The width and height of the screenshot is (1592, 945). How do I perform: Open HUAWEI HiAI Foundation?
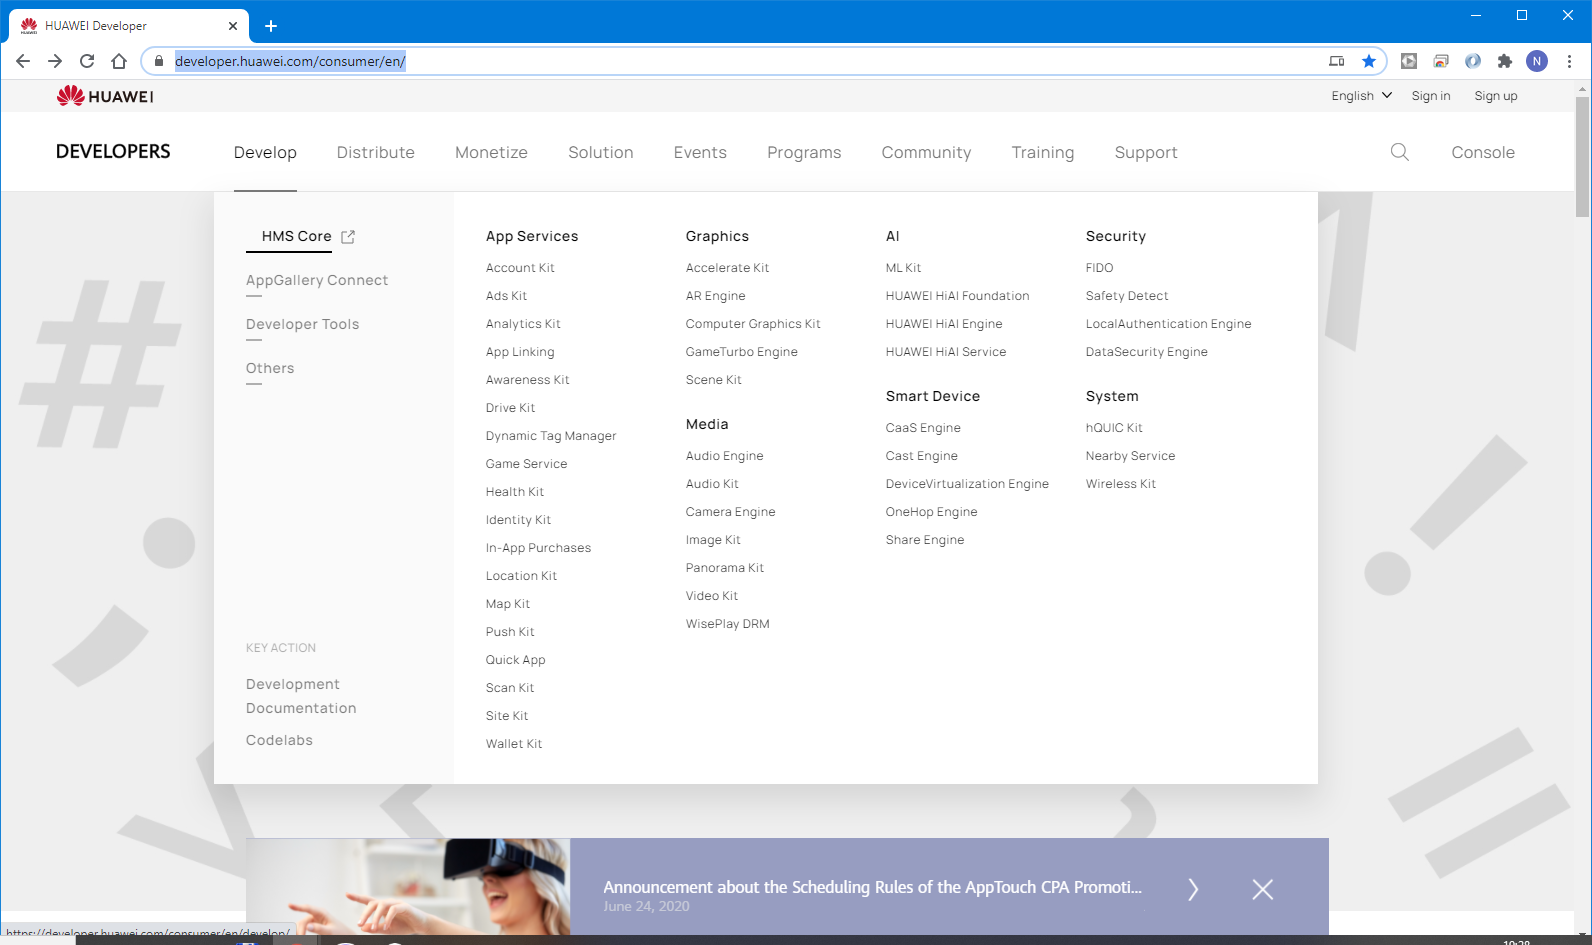point(958,296)
